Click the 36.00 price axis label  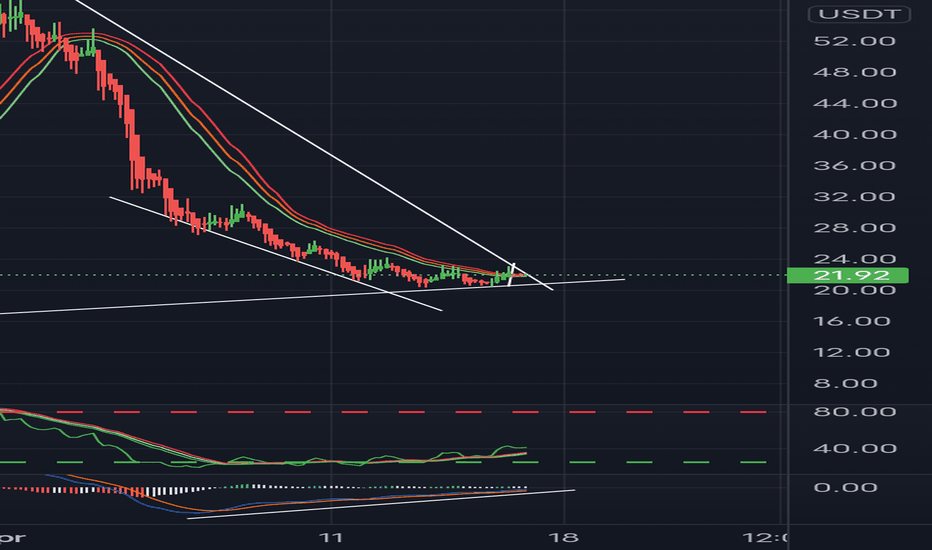[x=854, y=165]
